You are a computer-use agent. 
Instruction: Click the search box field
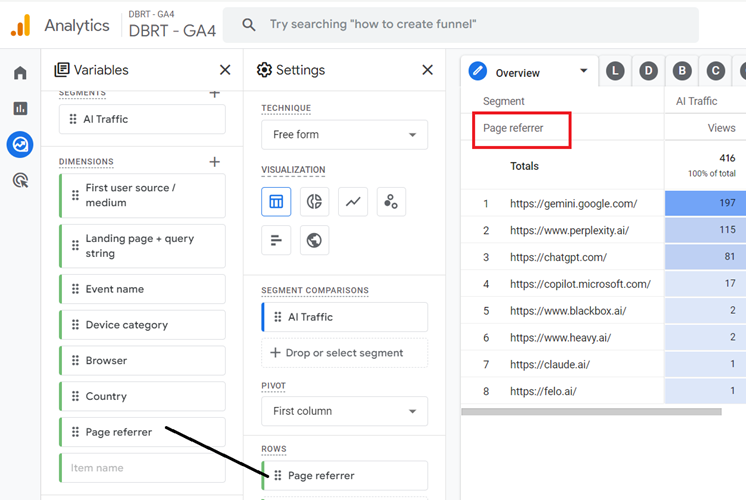coord(461,25)
